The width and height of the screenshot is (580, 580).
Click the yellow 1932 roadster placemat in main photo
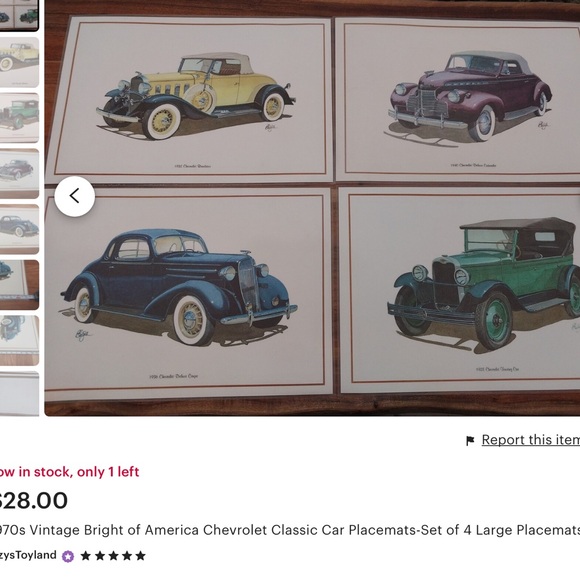click(x=189, y=99)
